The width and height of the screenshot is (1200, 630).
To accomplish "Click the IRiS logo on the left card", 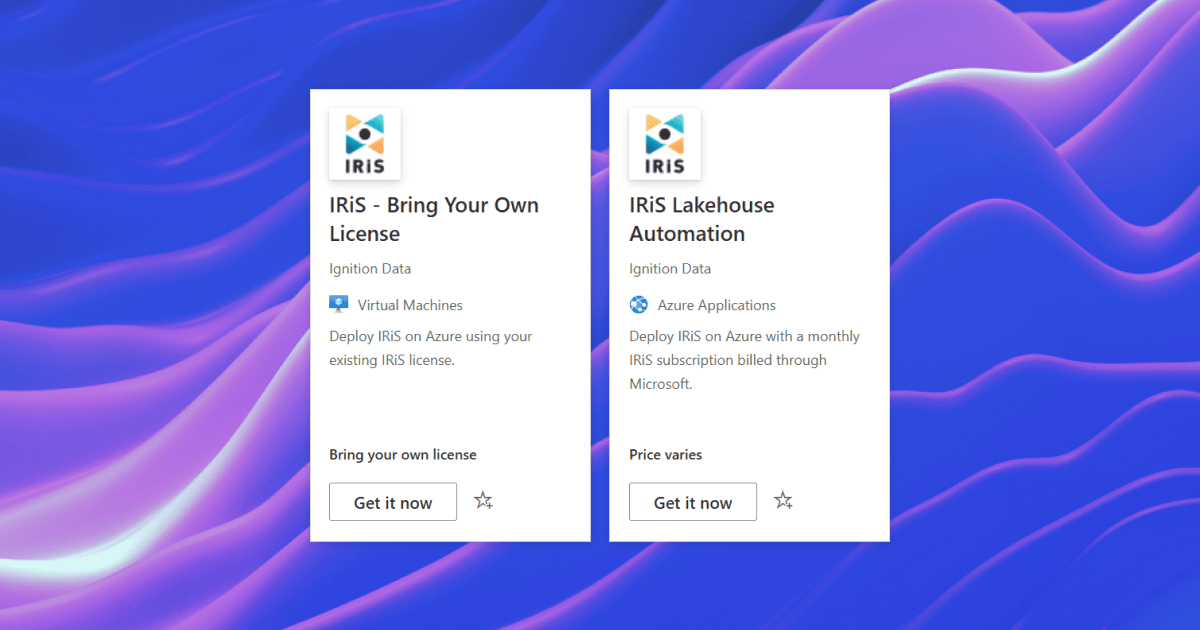I will point(364,143).
